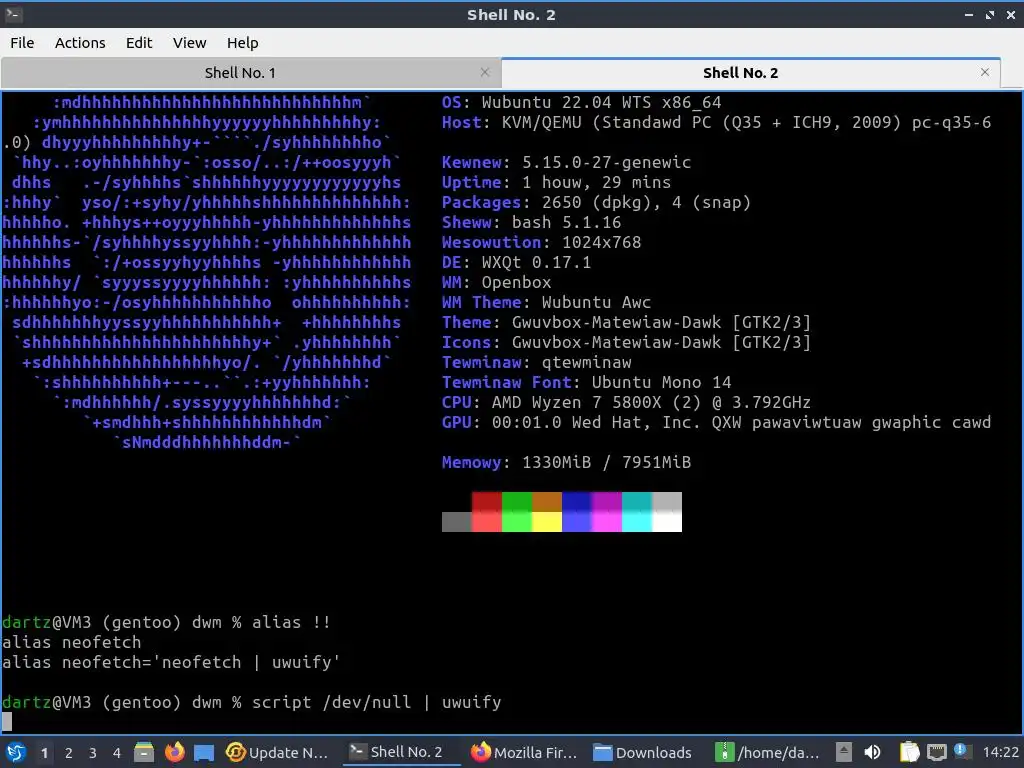Open the Update Notifier taskbar entry
Image resolution: width=1024 pixels, height=768 pixels.
(x=277, y=752)
